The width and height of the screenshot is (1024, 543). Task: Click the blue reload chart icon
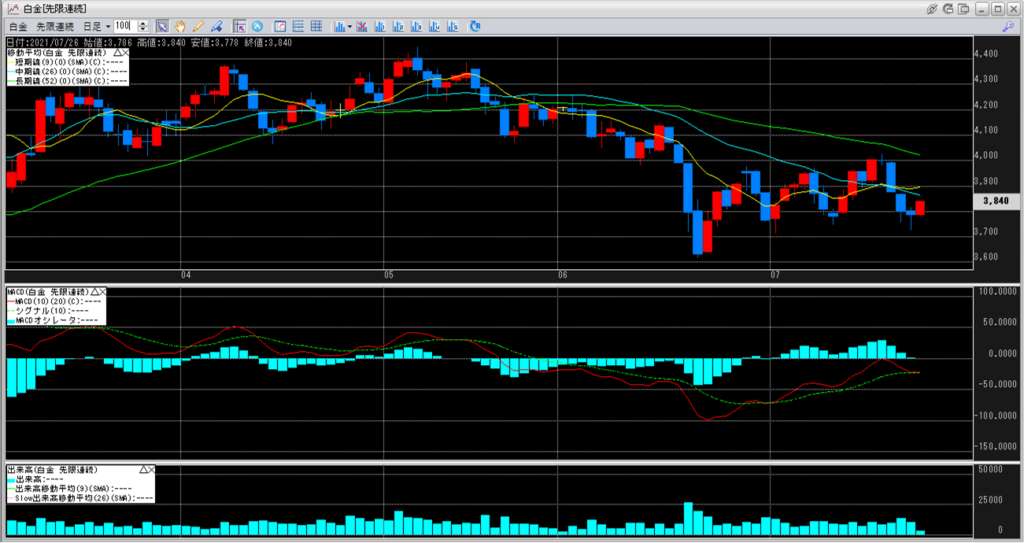[475, 27]
